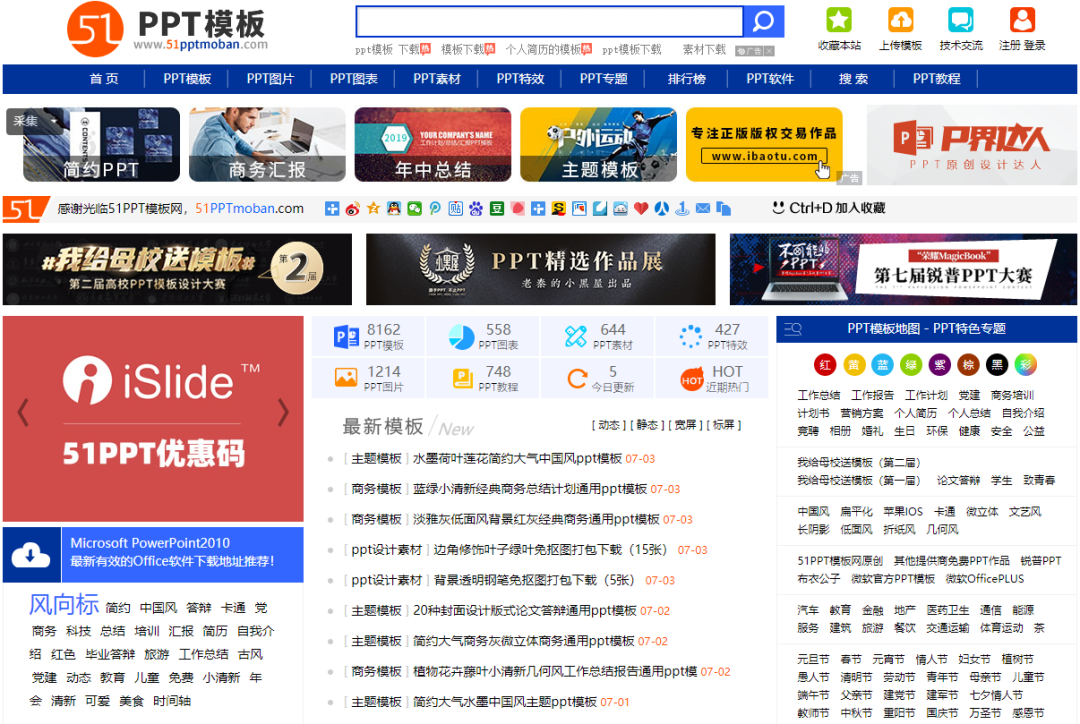Click the magnifier search button
The height and width of the screenshot is (724, 1080).
pos(763,21)
